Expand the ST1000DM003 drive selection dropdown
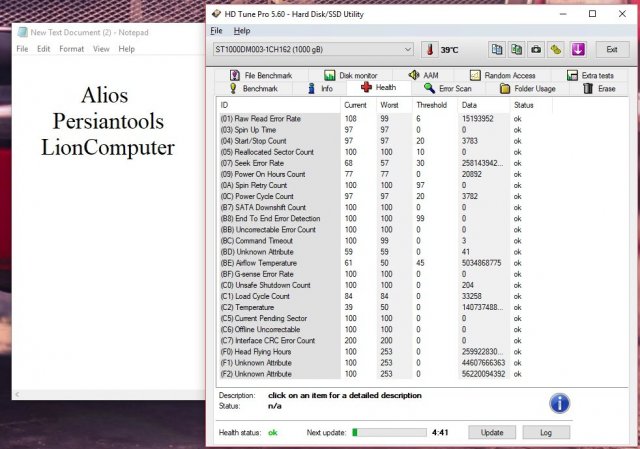The width and height of the screenshot is (640, 449). 407,49
